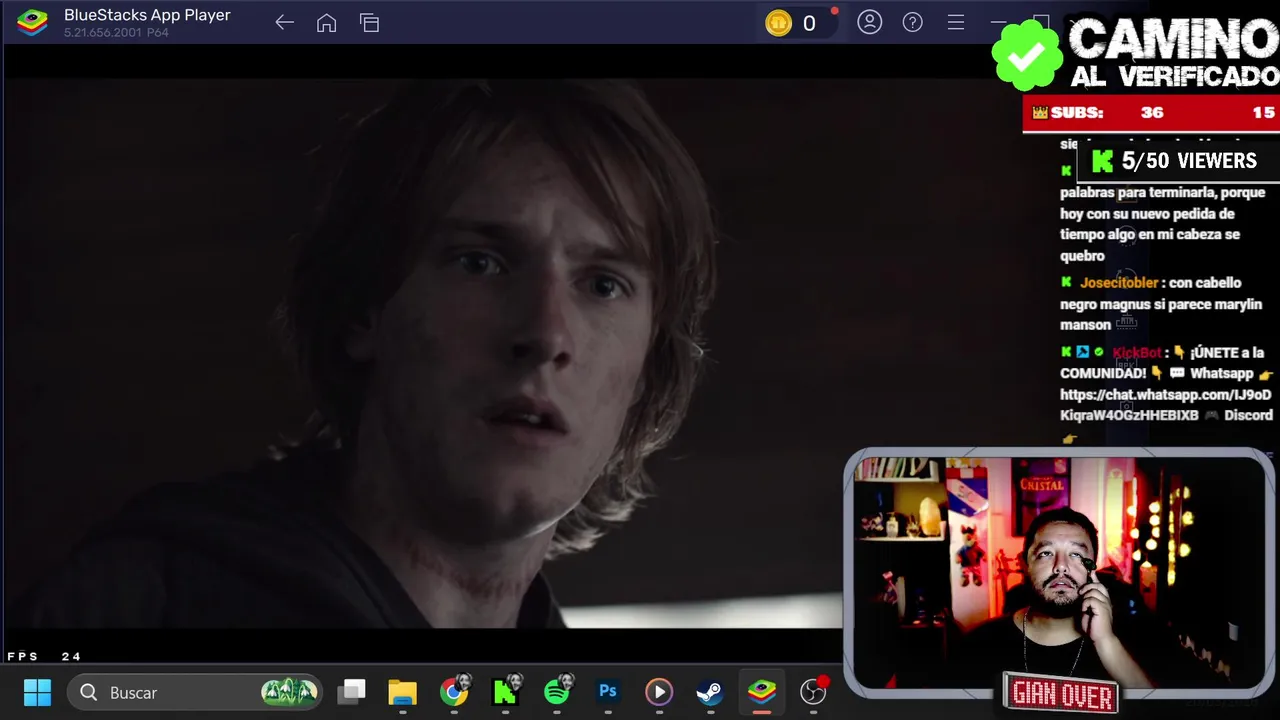Screen dimensions: 1280x720
Task: Go to the BlueStacks home screen
Action: (x=326, y=23)
